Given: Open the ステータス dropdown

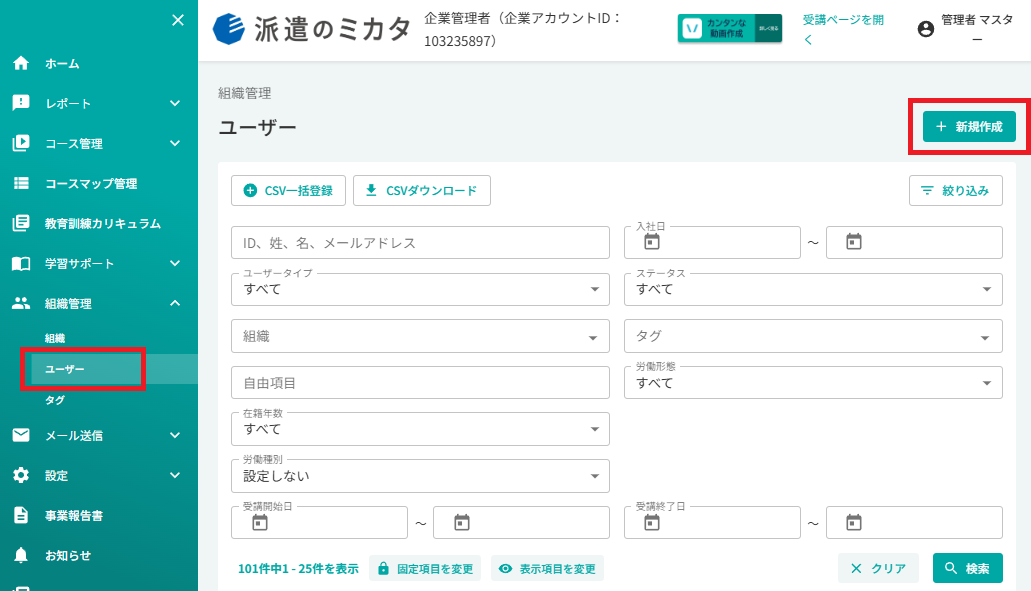Looking at the screenshot, I should coord(813,289).
